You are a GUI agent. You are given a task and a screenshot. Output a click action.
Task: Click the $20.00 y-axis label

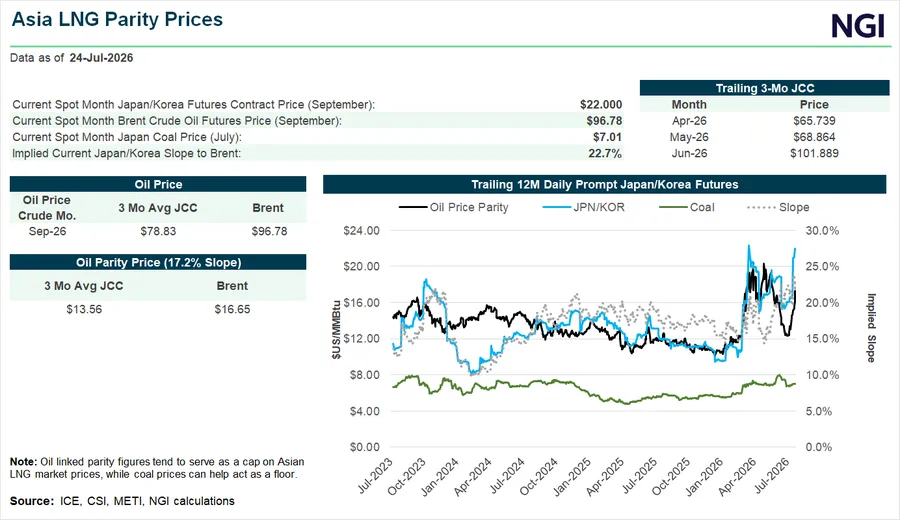tap(362, 266)
